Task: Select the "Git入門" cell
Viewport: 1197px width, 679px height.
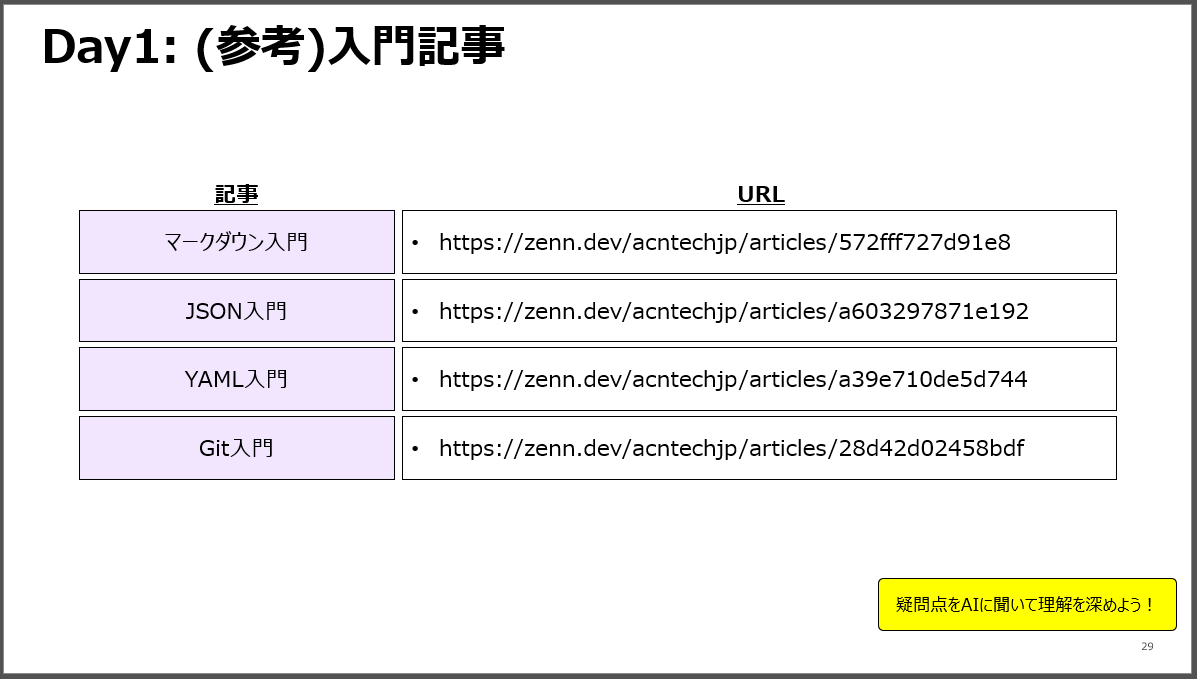Action: pos(237,448)
